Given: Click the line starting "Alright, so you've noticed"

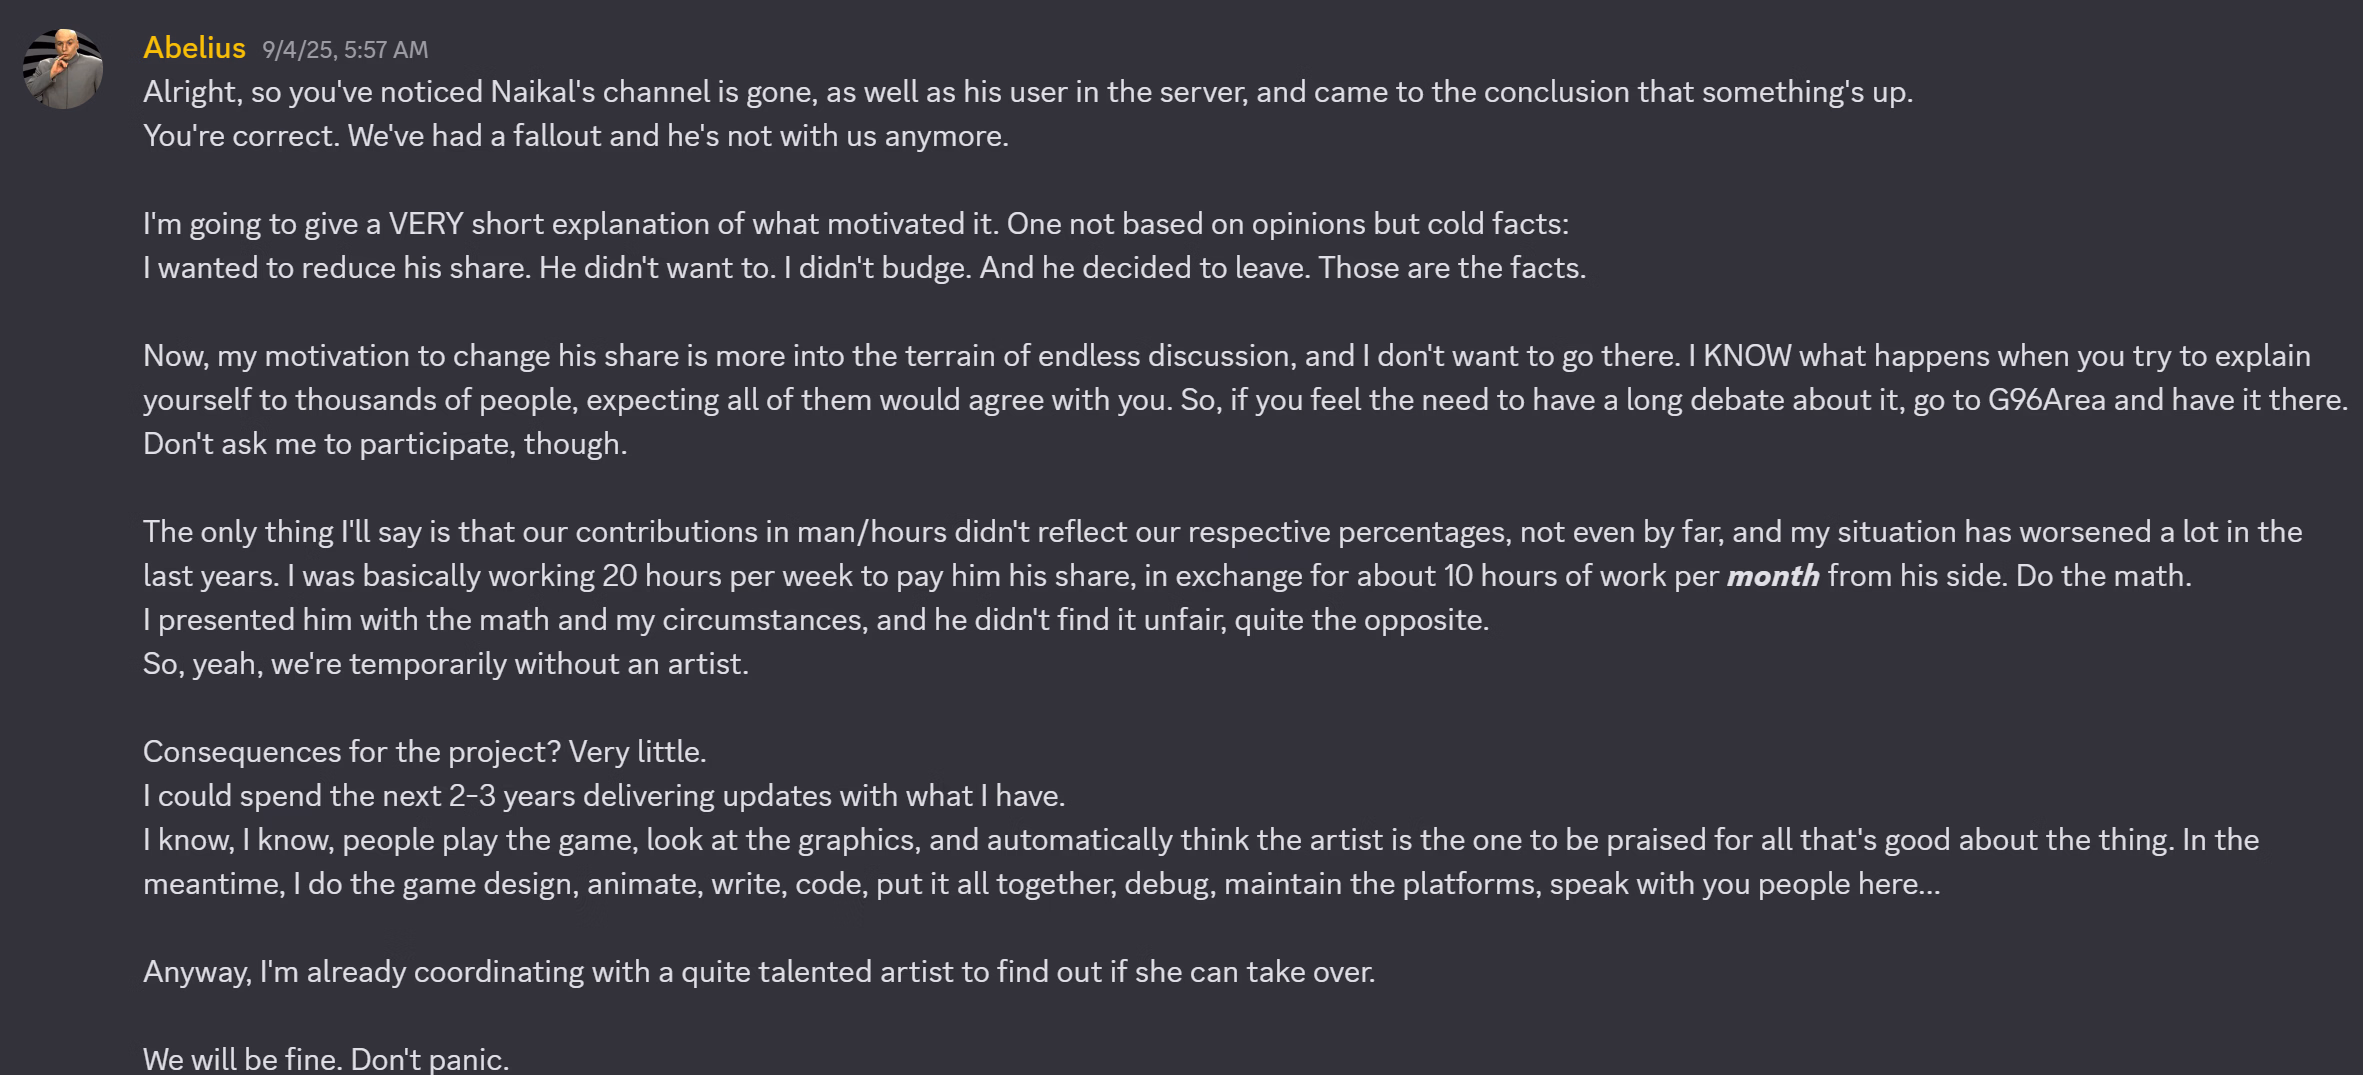Looking at the screenshot, I should tap(1027, 92).
